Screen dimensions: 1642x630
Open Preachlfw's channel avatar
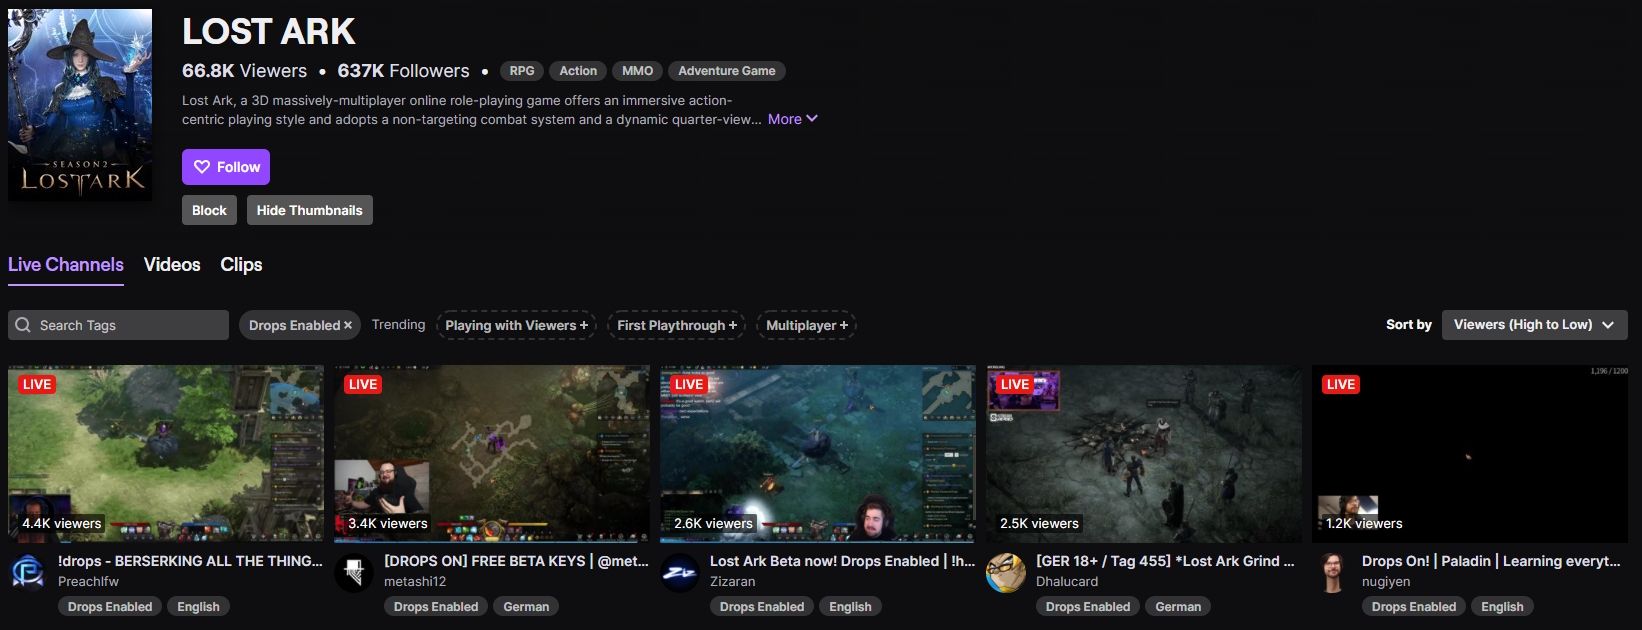[x=27, y=572]
